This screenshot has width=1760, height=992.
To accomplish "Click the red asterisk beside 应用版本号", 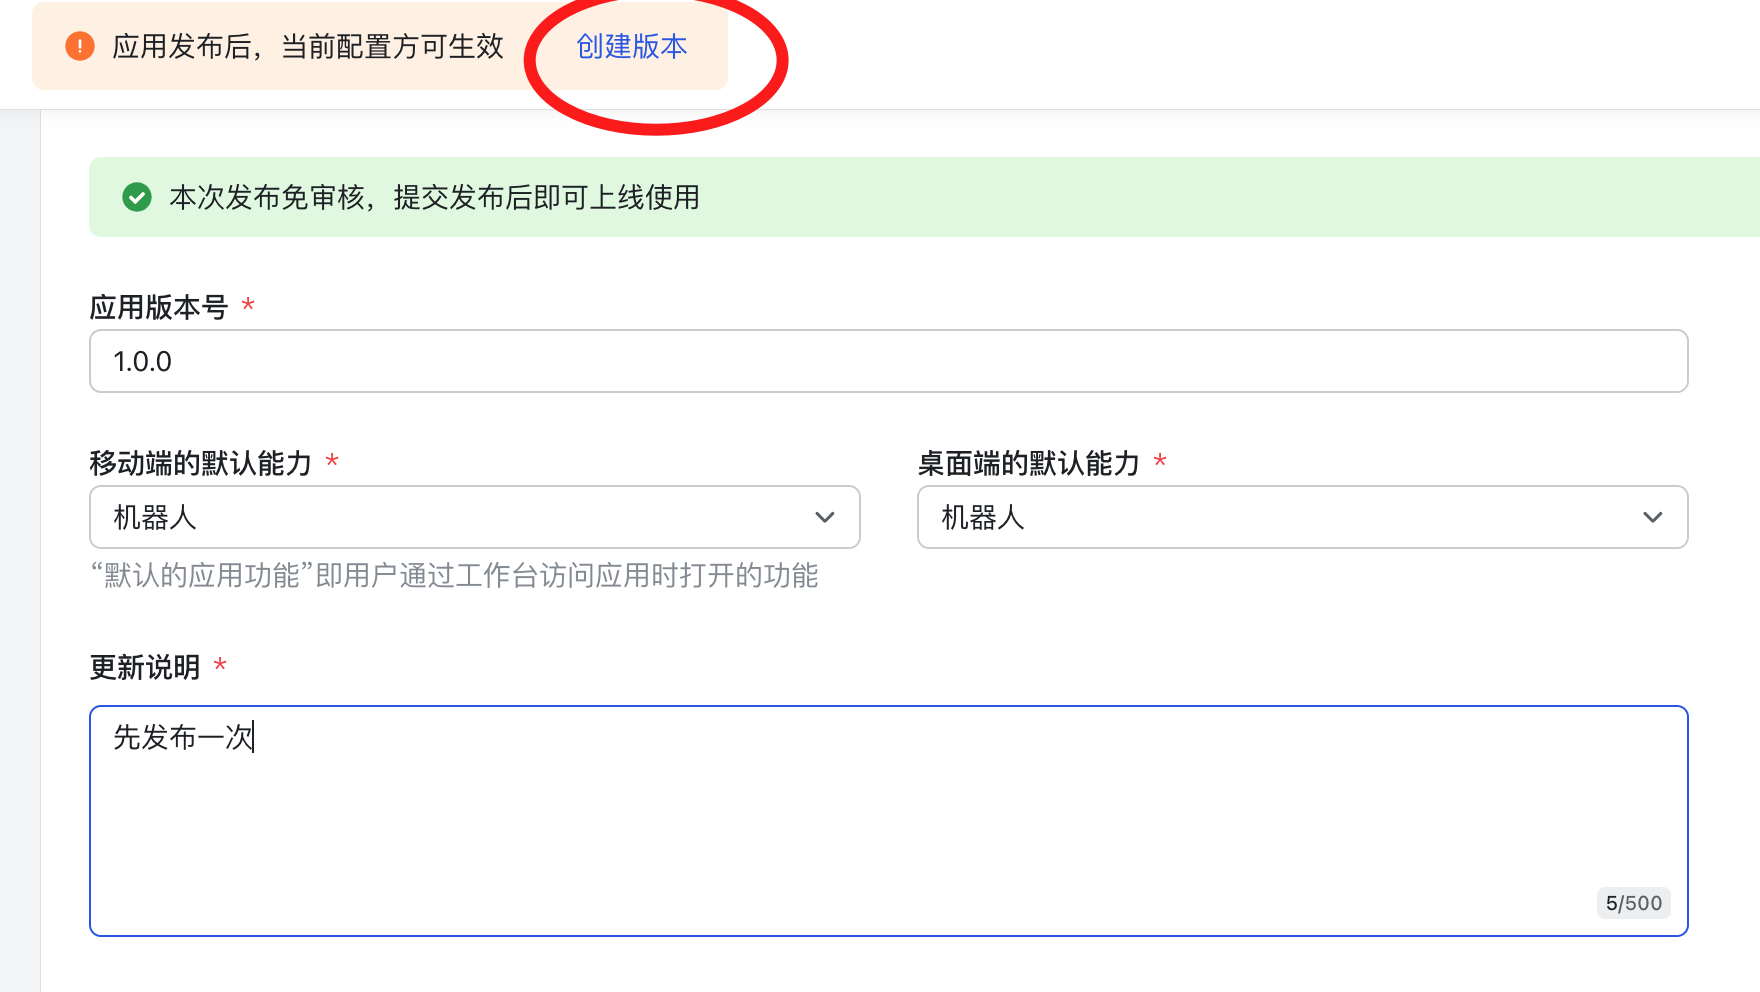I will [248, 305].
